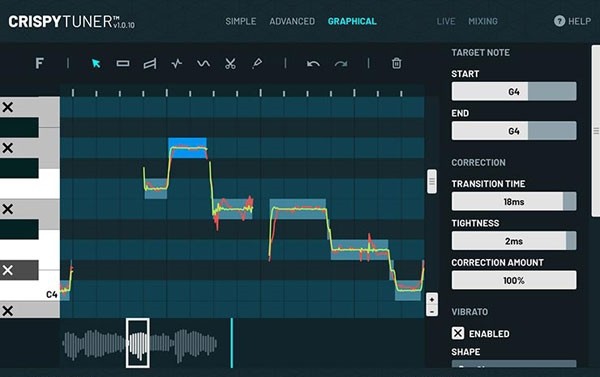Click the CrispyTuner logo
600x377 pixels.
[72, 22]
